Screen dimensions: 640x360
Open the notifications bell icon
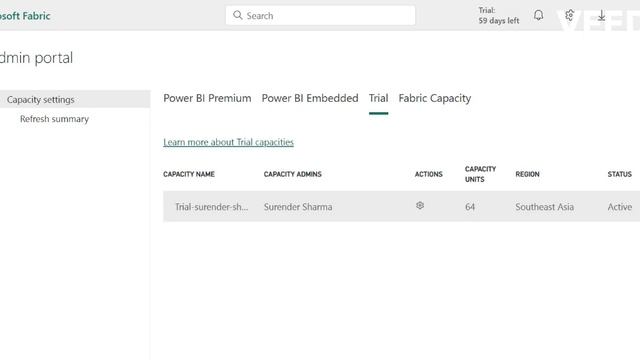(538, 16)
